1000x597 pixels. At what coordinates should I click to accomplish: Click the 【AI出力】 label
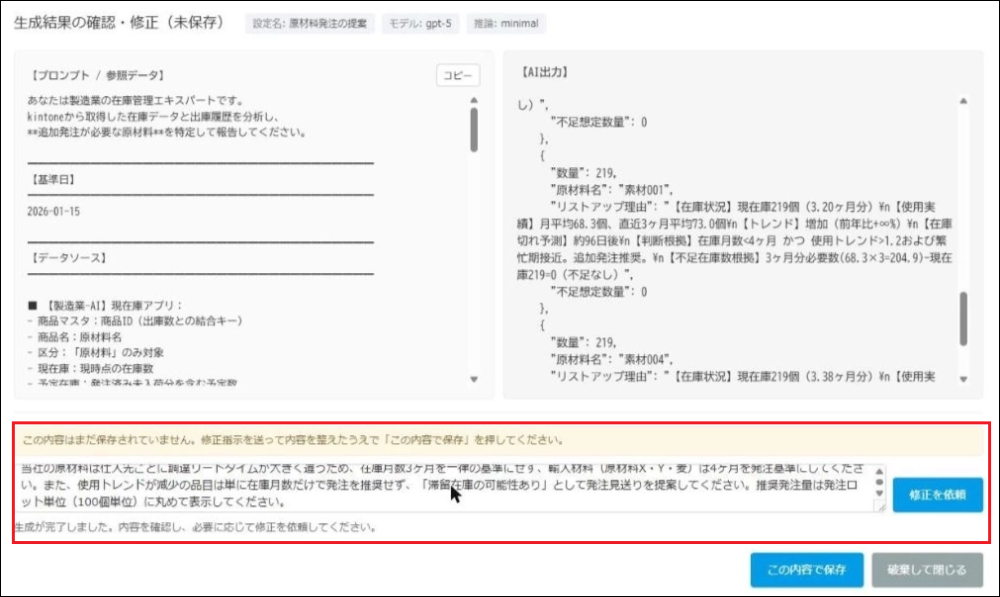545,72
